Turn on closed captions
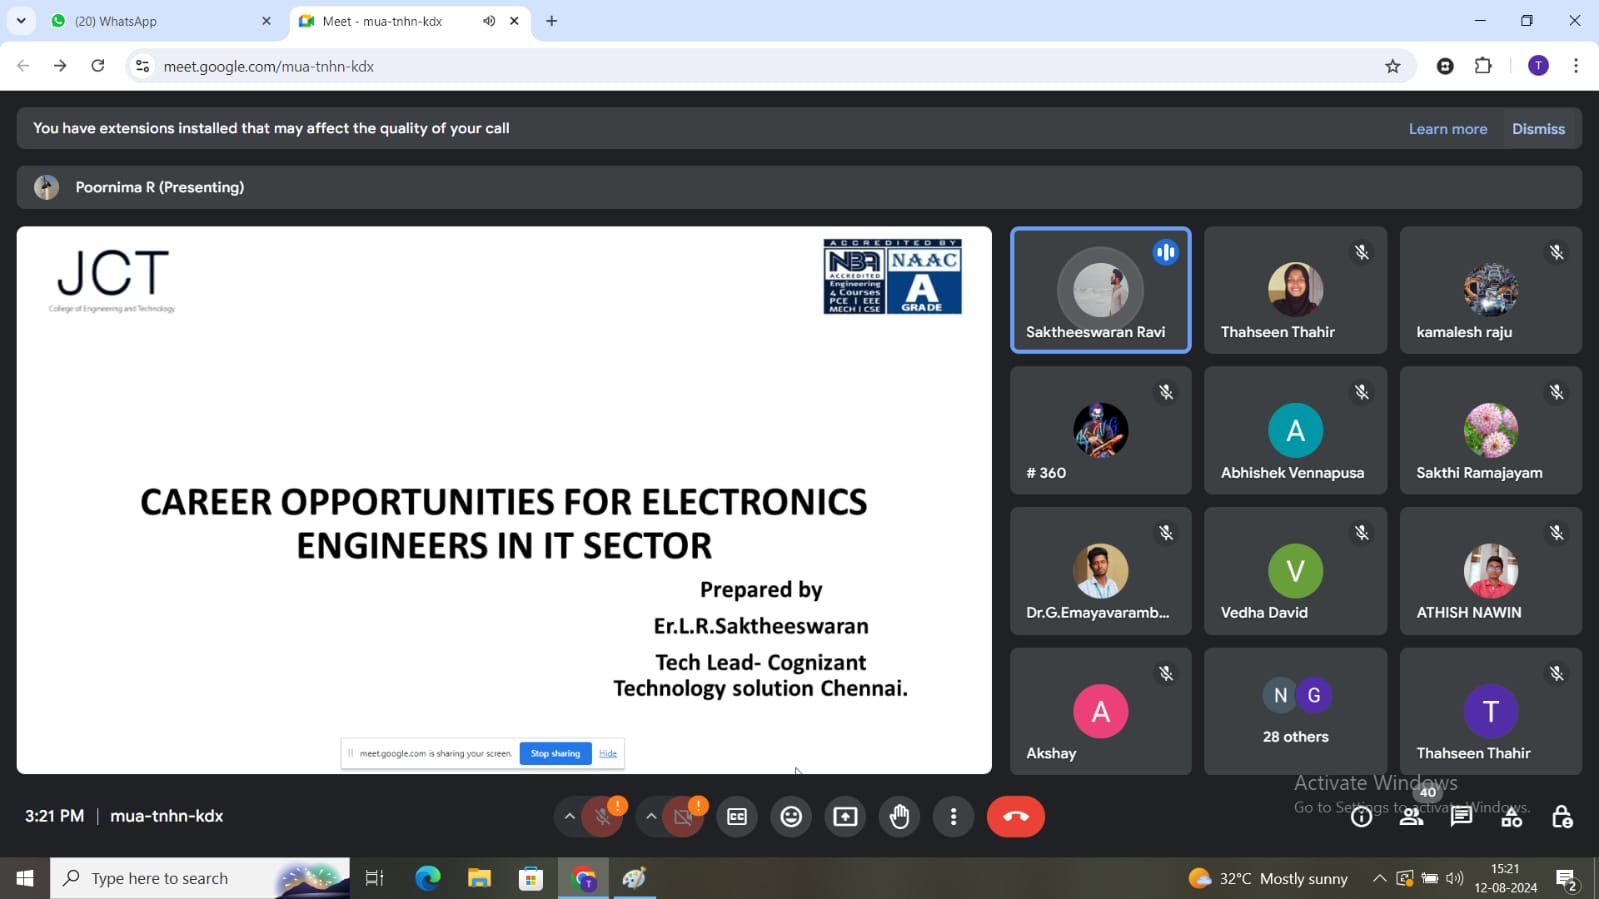 coord(737,817)
